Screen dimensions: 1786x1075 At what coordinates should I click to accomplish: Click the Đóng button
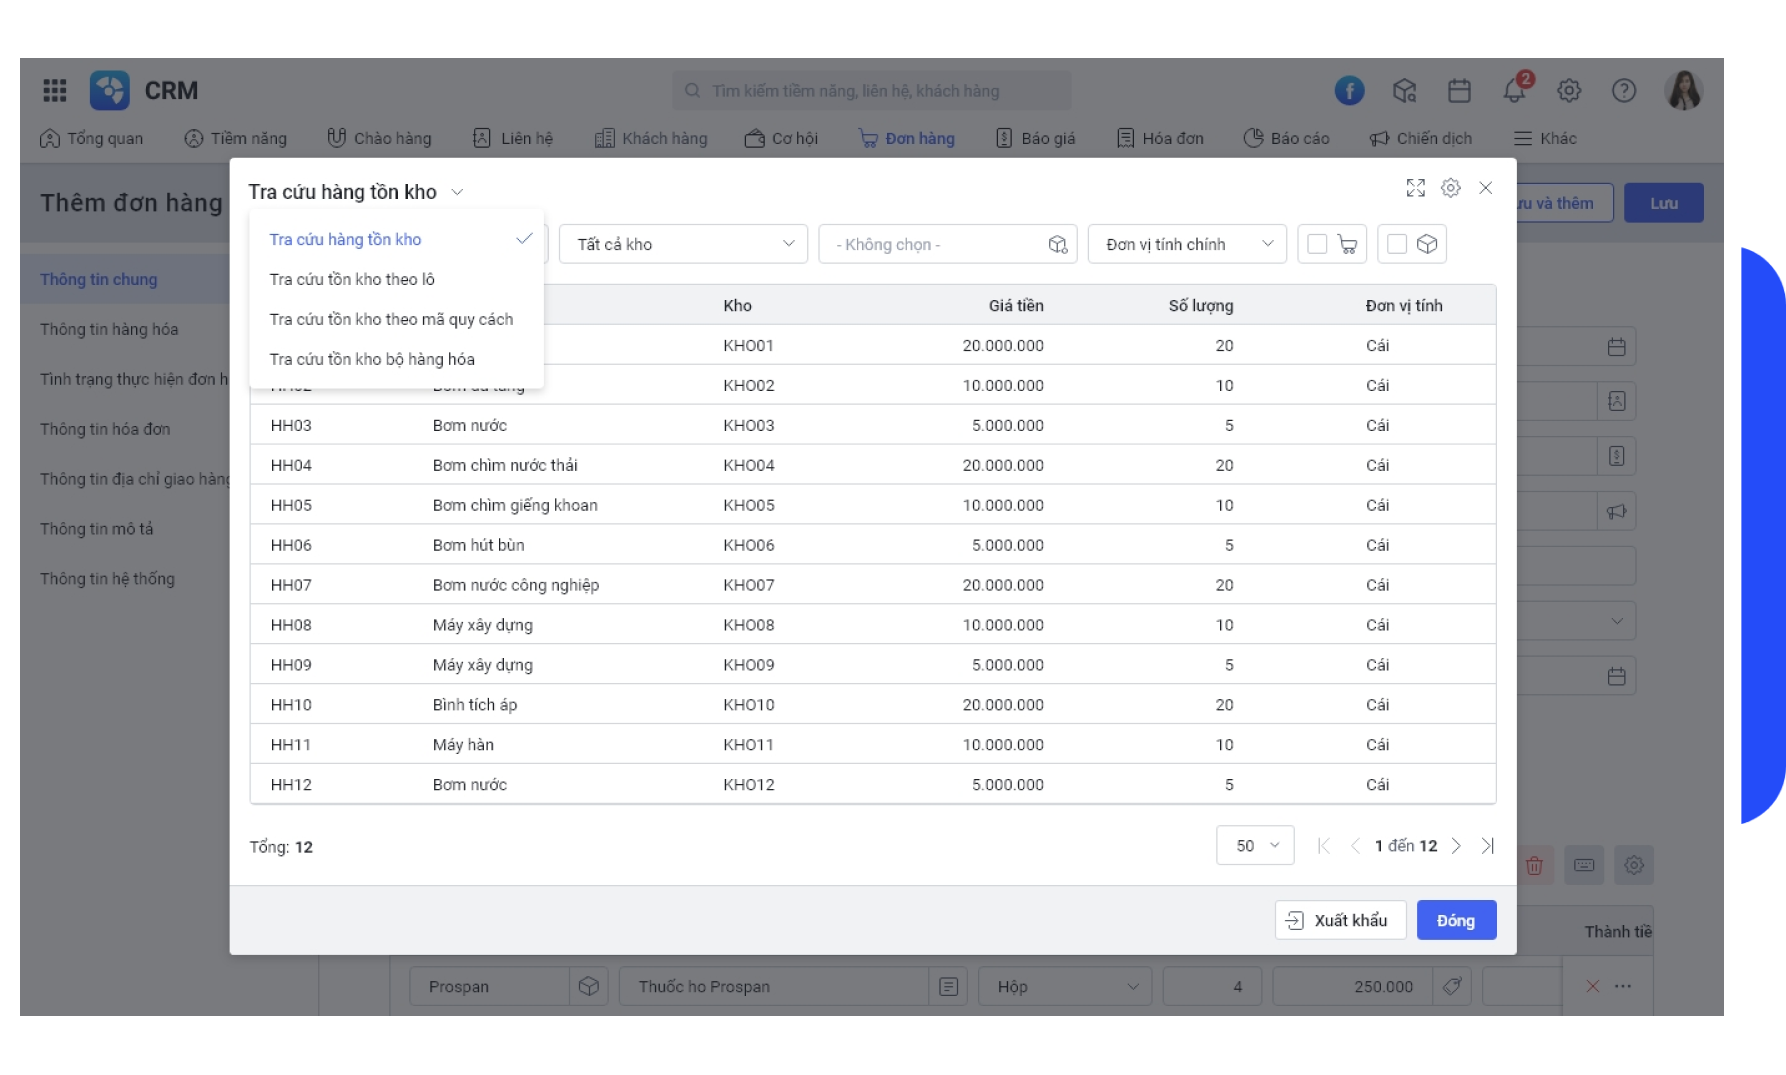click(x=1456, y=921)
